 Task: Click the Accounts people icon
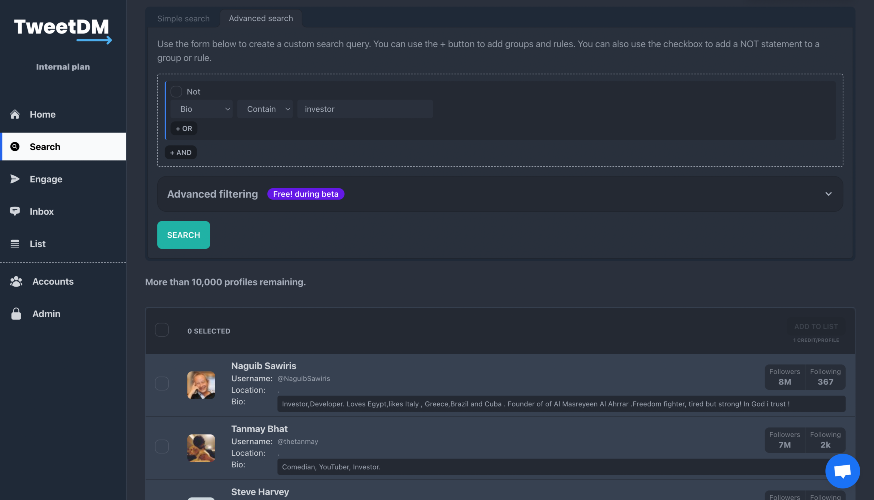[x=16, y=281]
